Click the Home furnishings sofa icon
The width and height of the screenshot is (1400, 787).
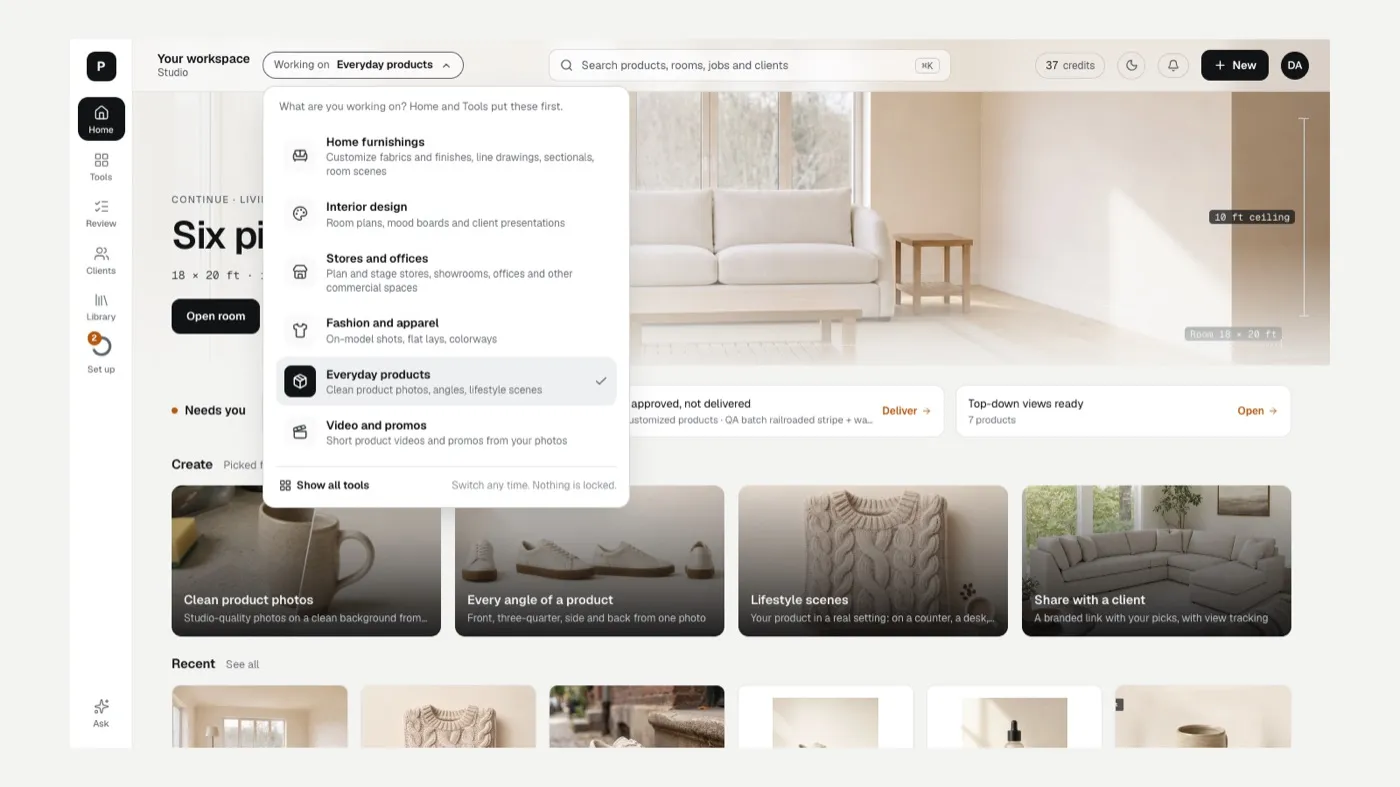(300, 156)
